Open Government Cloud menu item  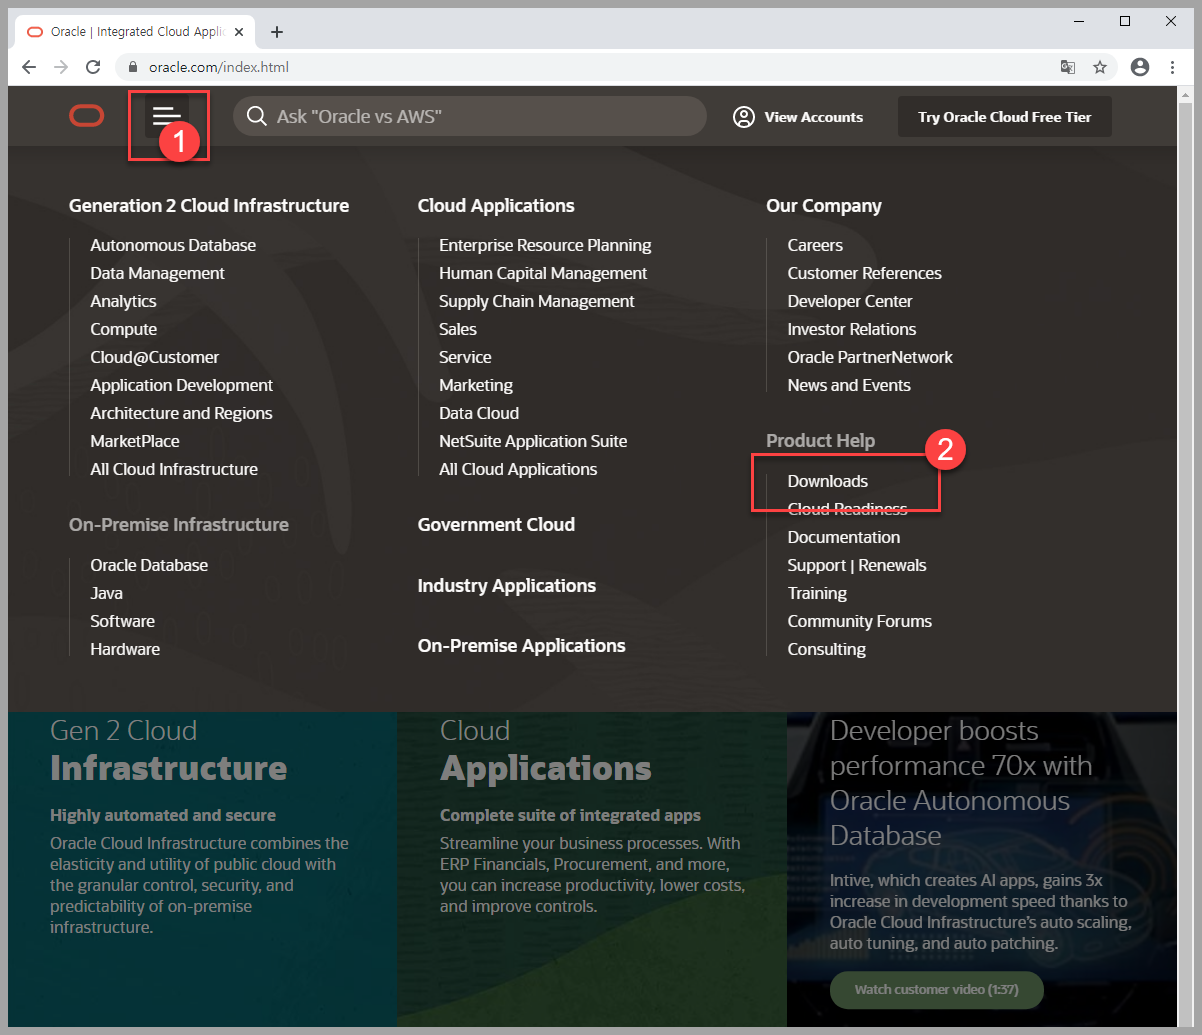(x=496, y=525)
